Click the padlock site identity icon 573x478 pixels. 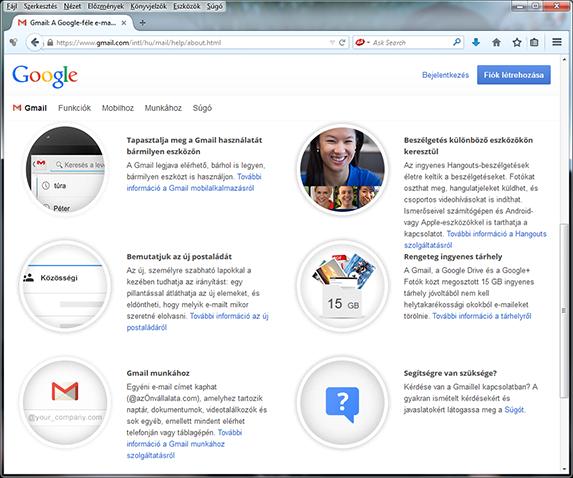(x=50, y=43)
